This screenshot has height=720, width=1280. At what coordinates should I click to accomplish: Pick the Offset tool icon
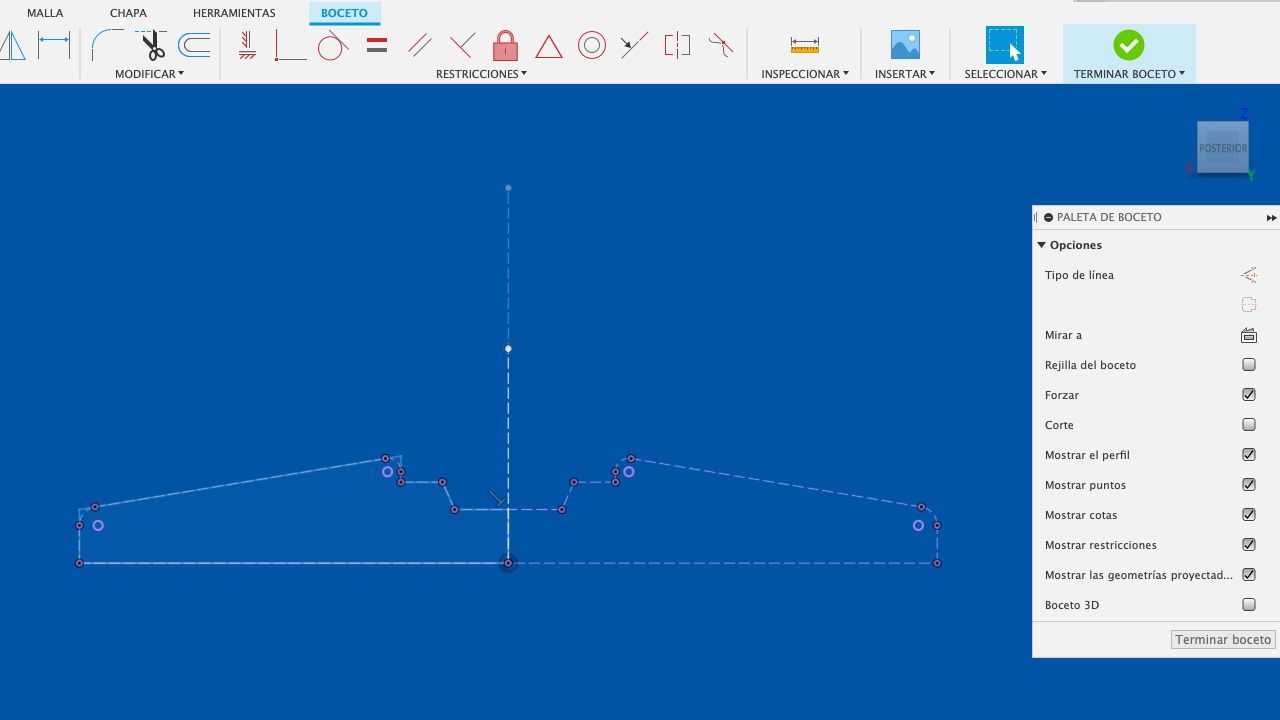tap(194, 45)
